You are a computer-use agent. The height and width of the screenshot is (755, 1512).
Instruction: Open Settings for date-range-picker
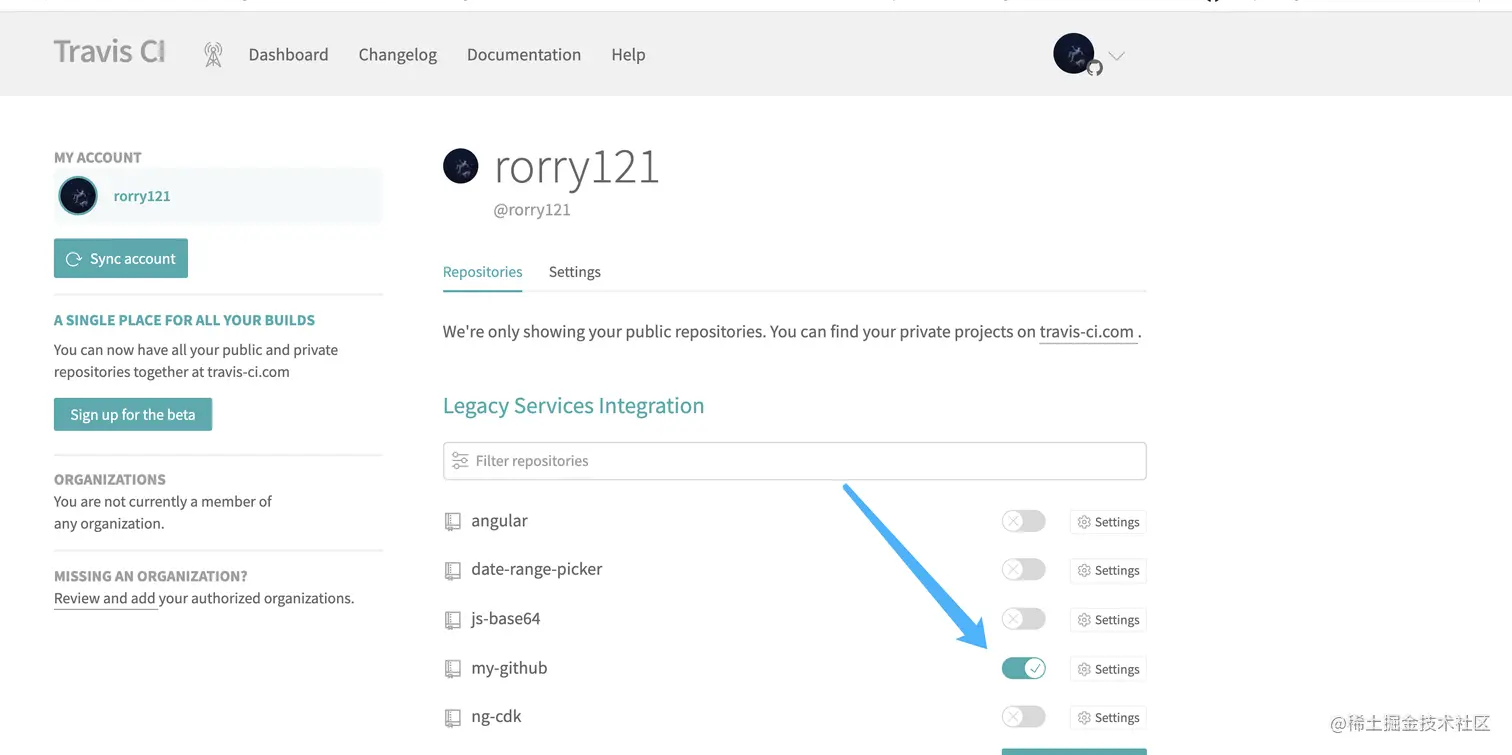tap(1108, 571)
